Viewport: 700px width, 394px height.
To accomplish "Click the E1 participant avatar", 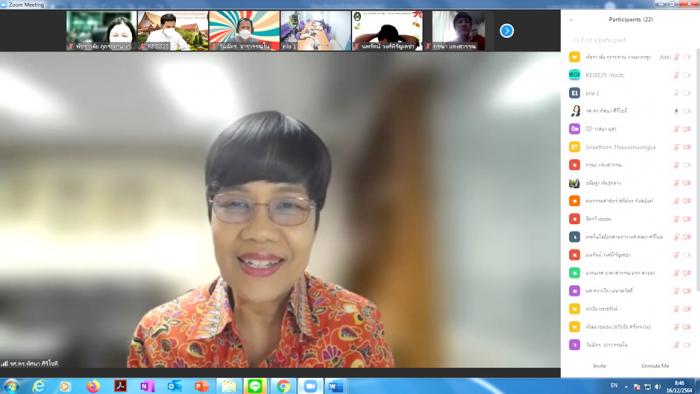I will (x=575, y=93).
